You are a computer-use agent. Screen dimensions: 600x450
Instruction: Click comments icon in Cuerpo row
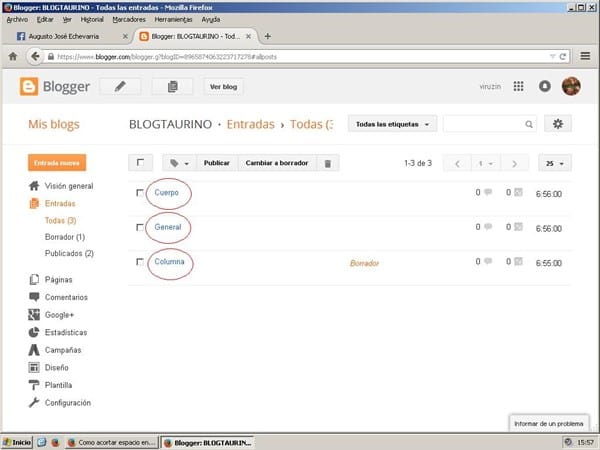(488, 192)
